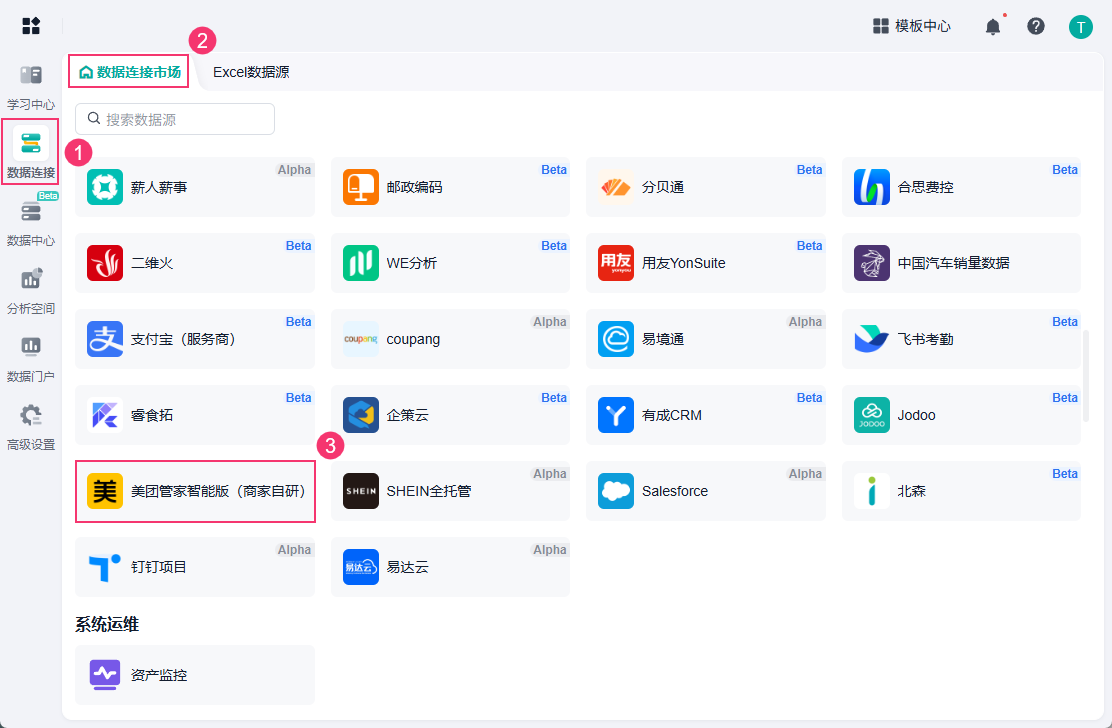Click the 美团管家智能版（商家自研）text
The width and height of the screenshot is (1112, 728).
click(218, 491)
